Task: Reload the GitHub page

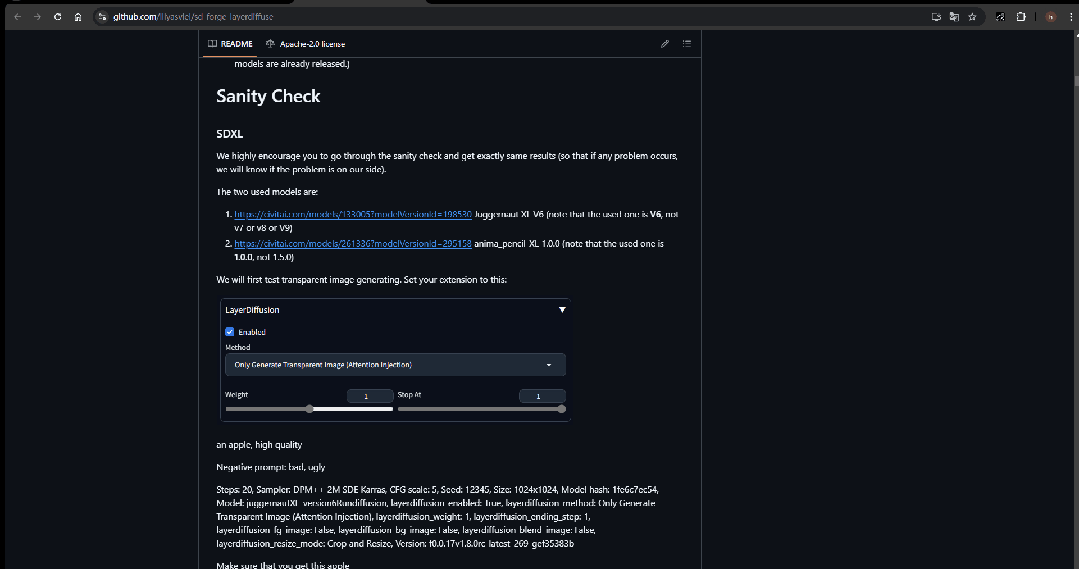Action: [x=58, y=17]
